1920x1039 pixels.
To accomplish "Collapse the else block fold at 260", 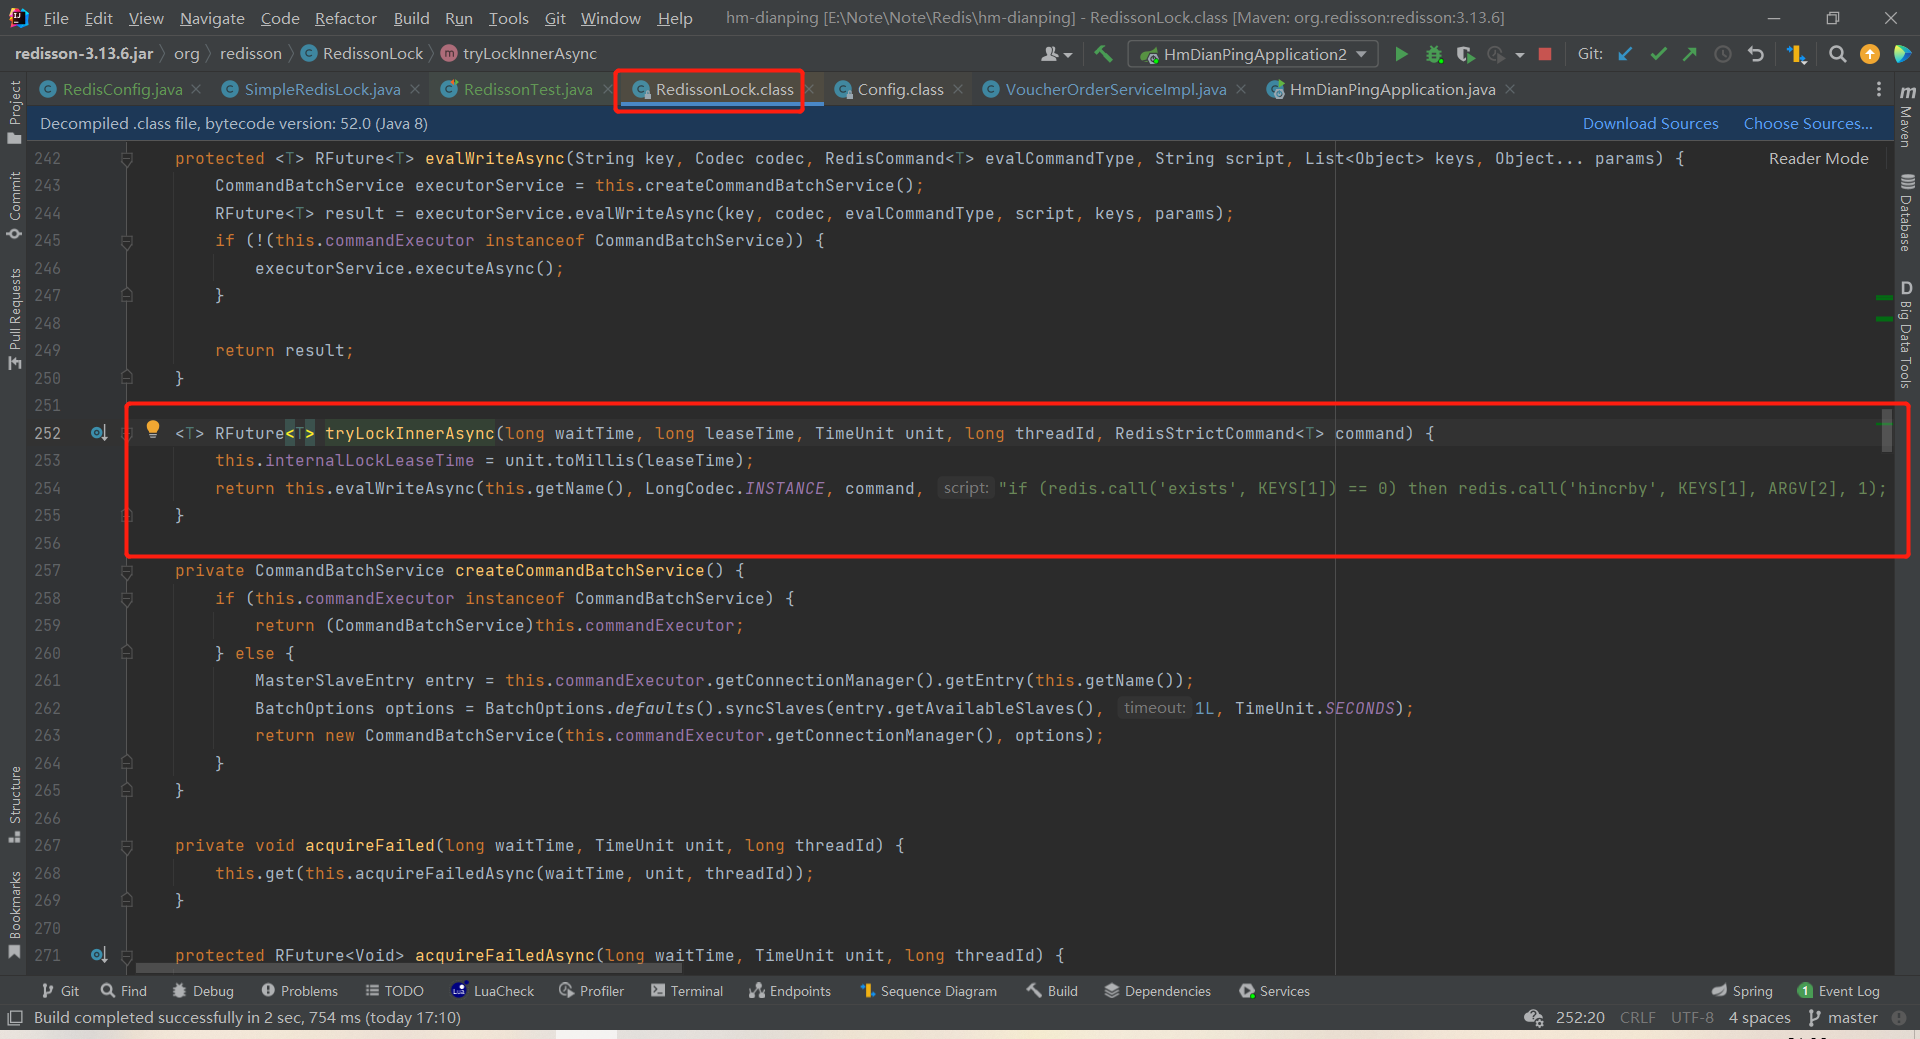I will pyautogui.click(x=127, y=653).
